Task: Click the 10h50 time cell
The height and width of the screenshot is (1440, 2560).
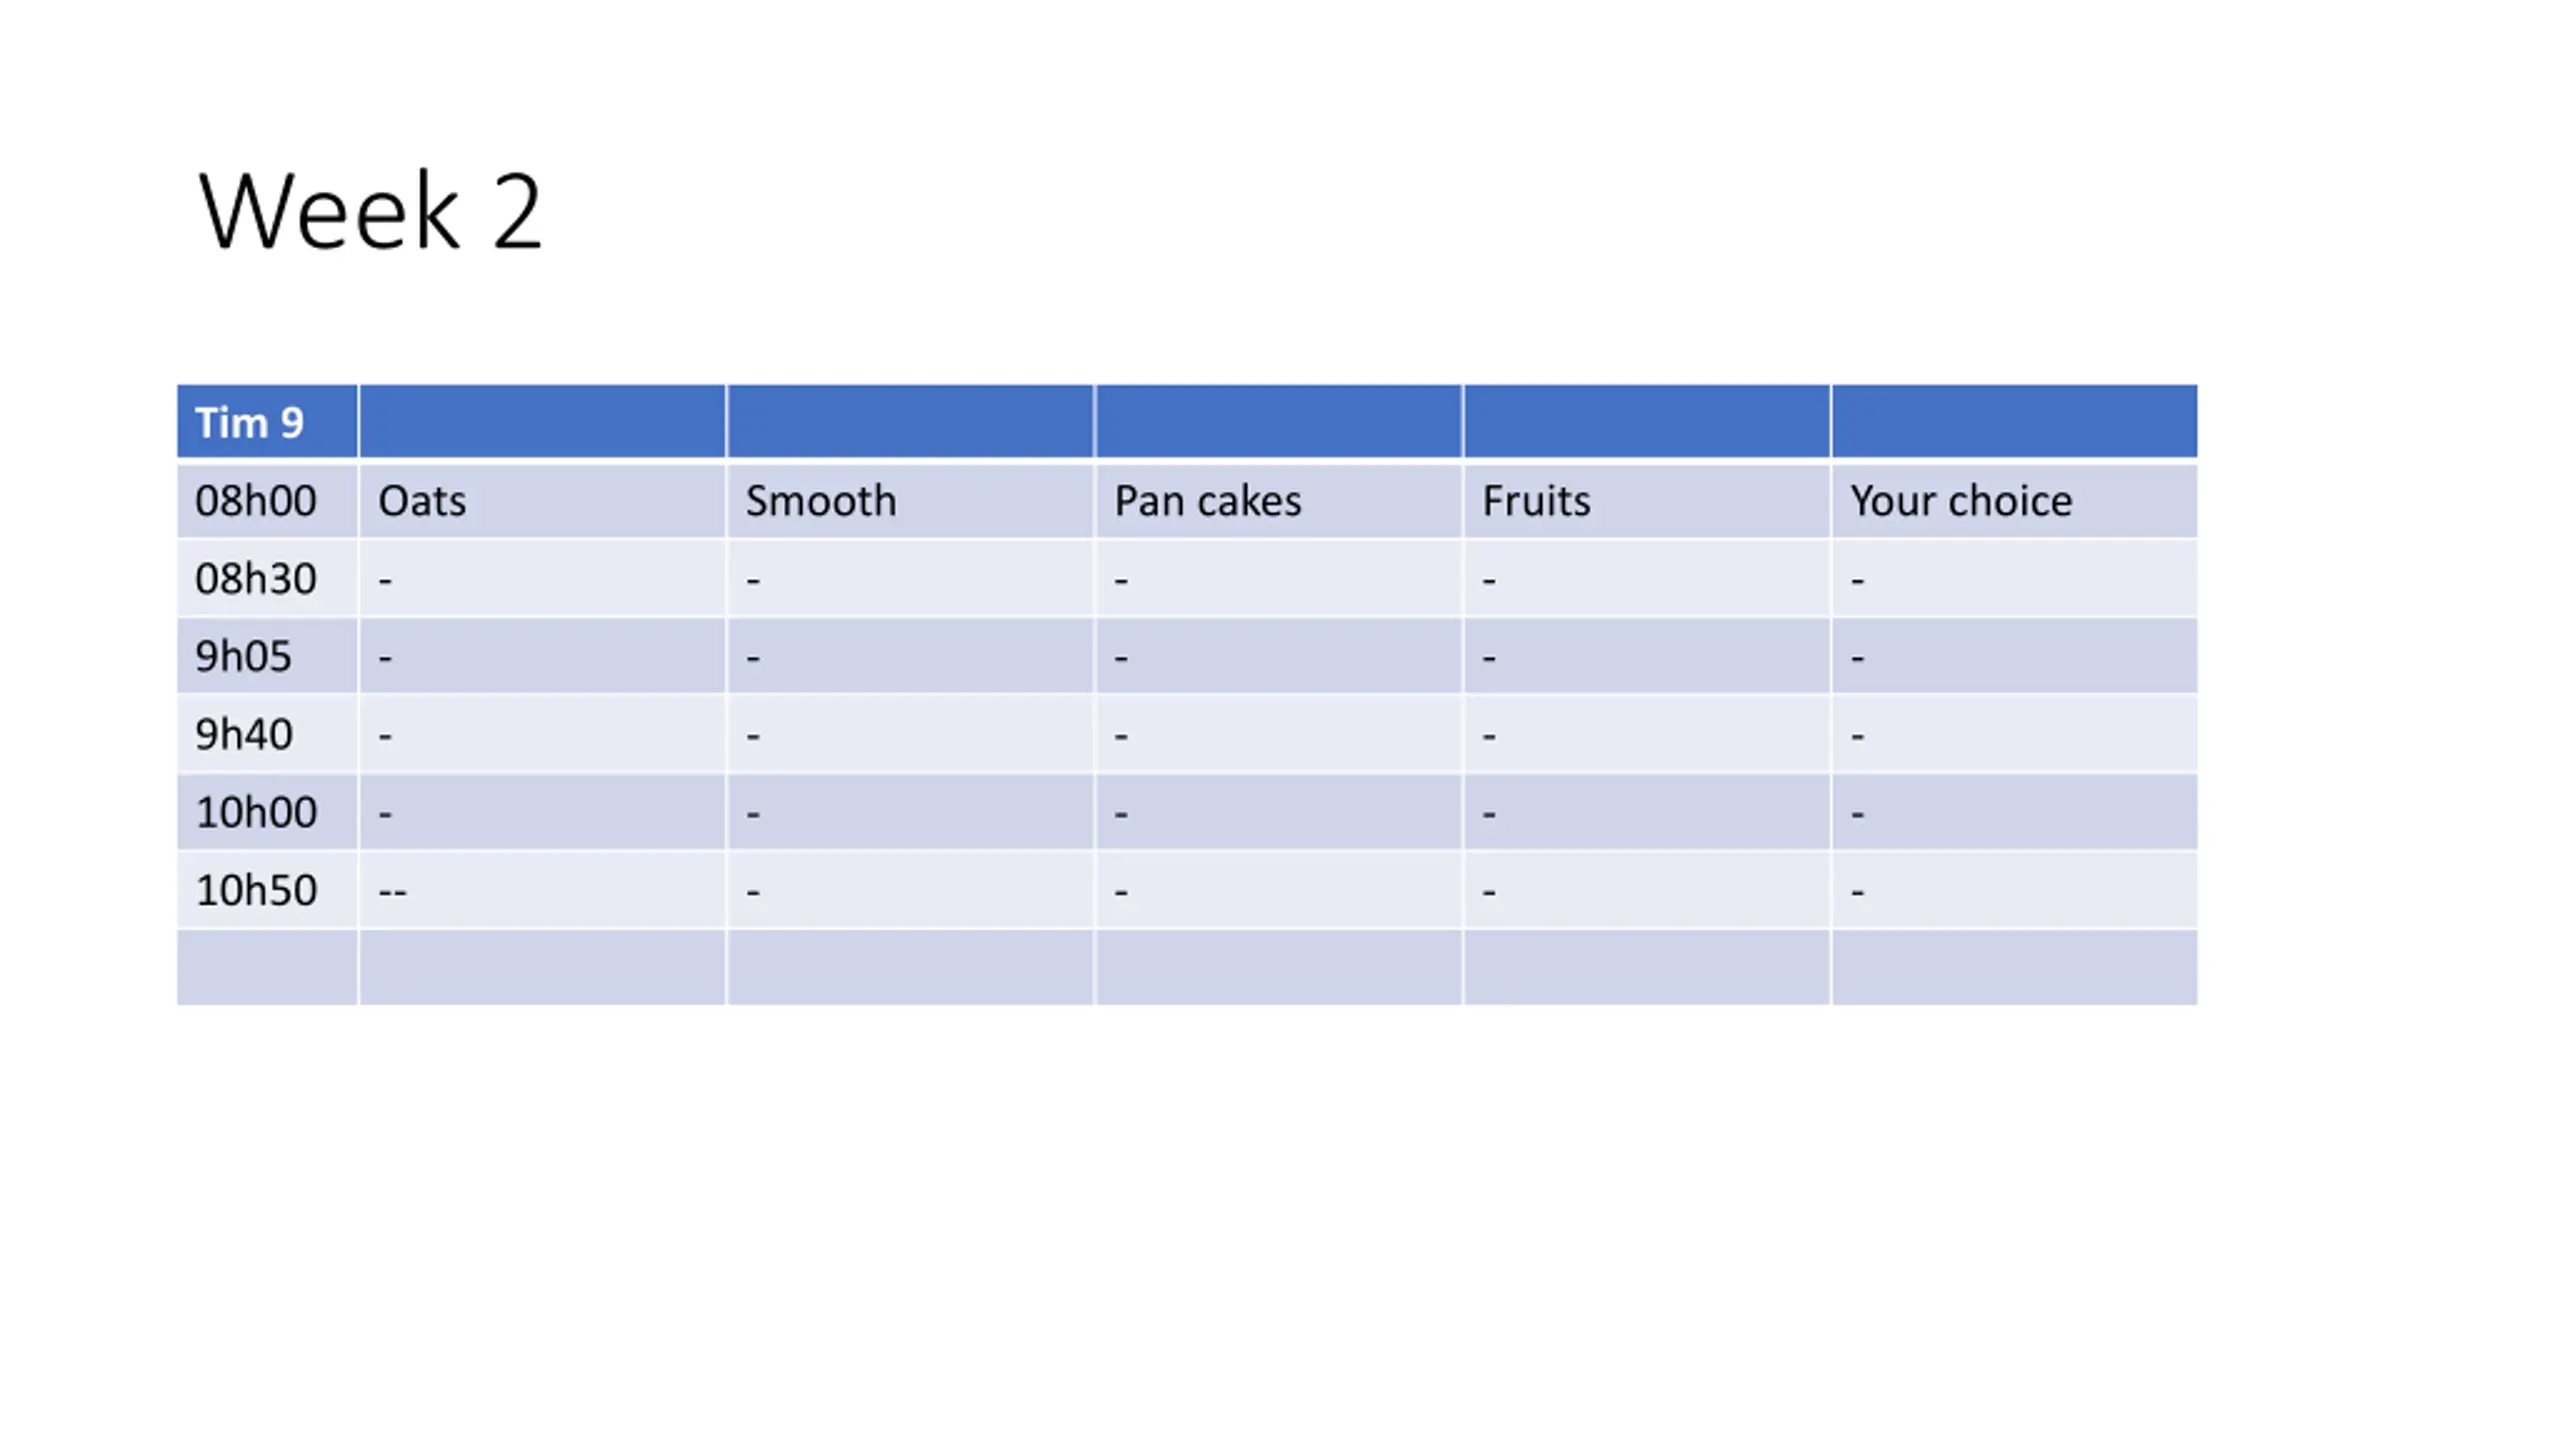Action: point(267,890)
